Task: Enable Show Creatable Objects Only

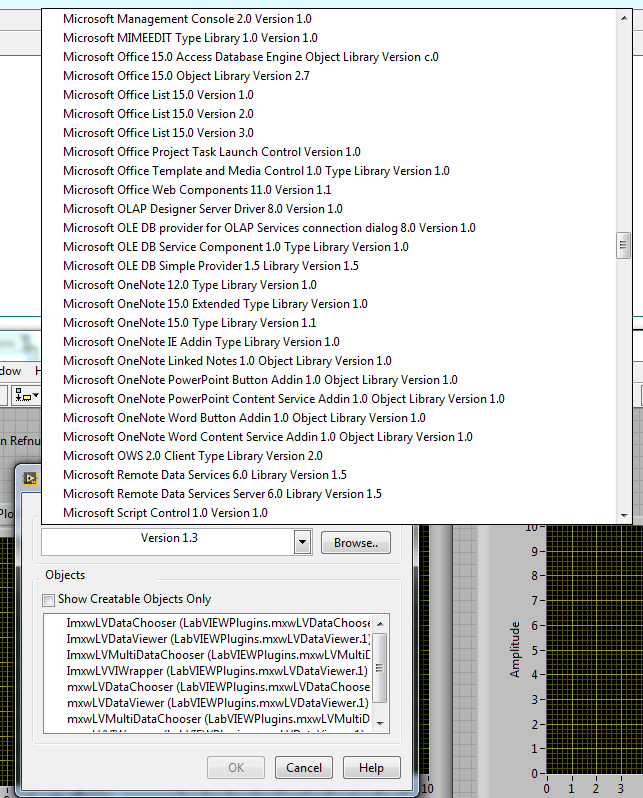Action: point(49,600)
